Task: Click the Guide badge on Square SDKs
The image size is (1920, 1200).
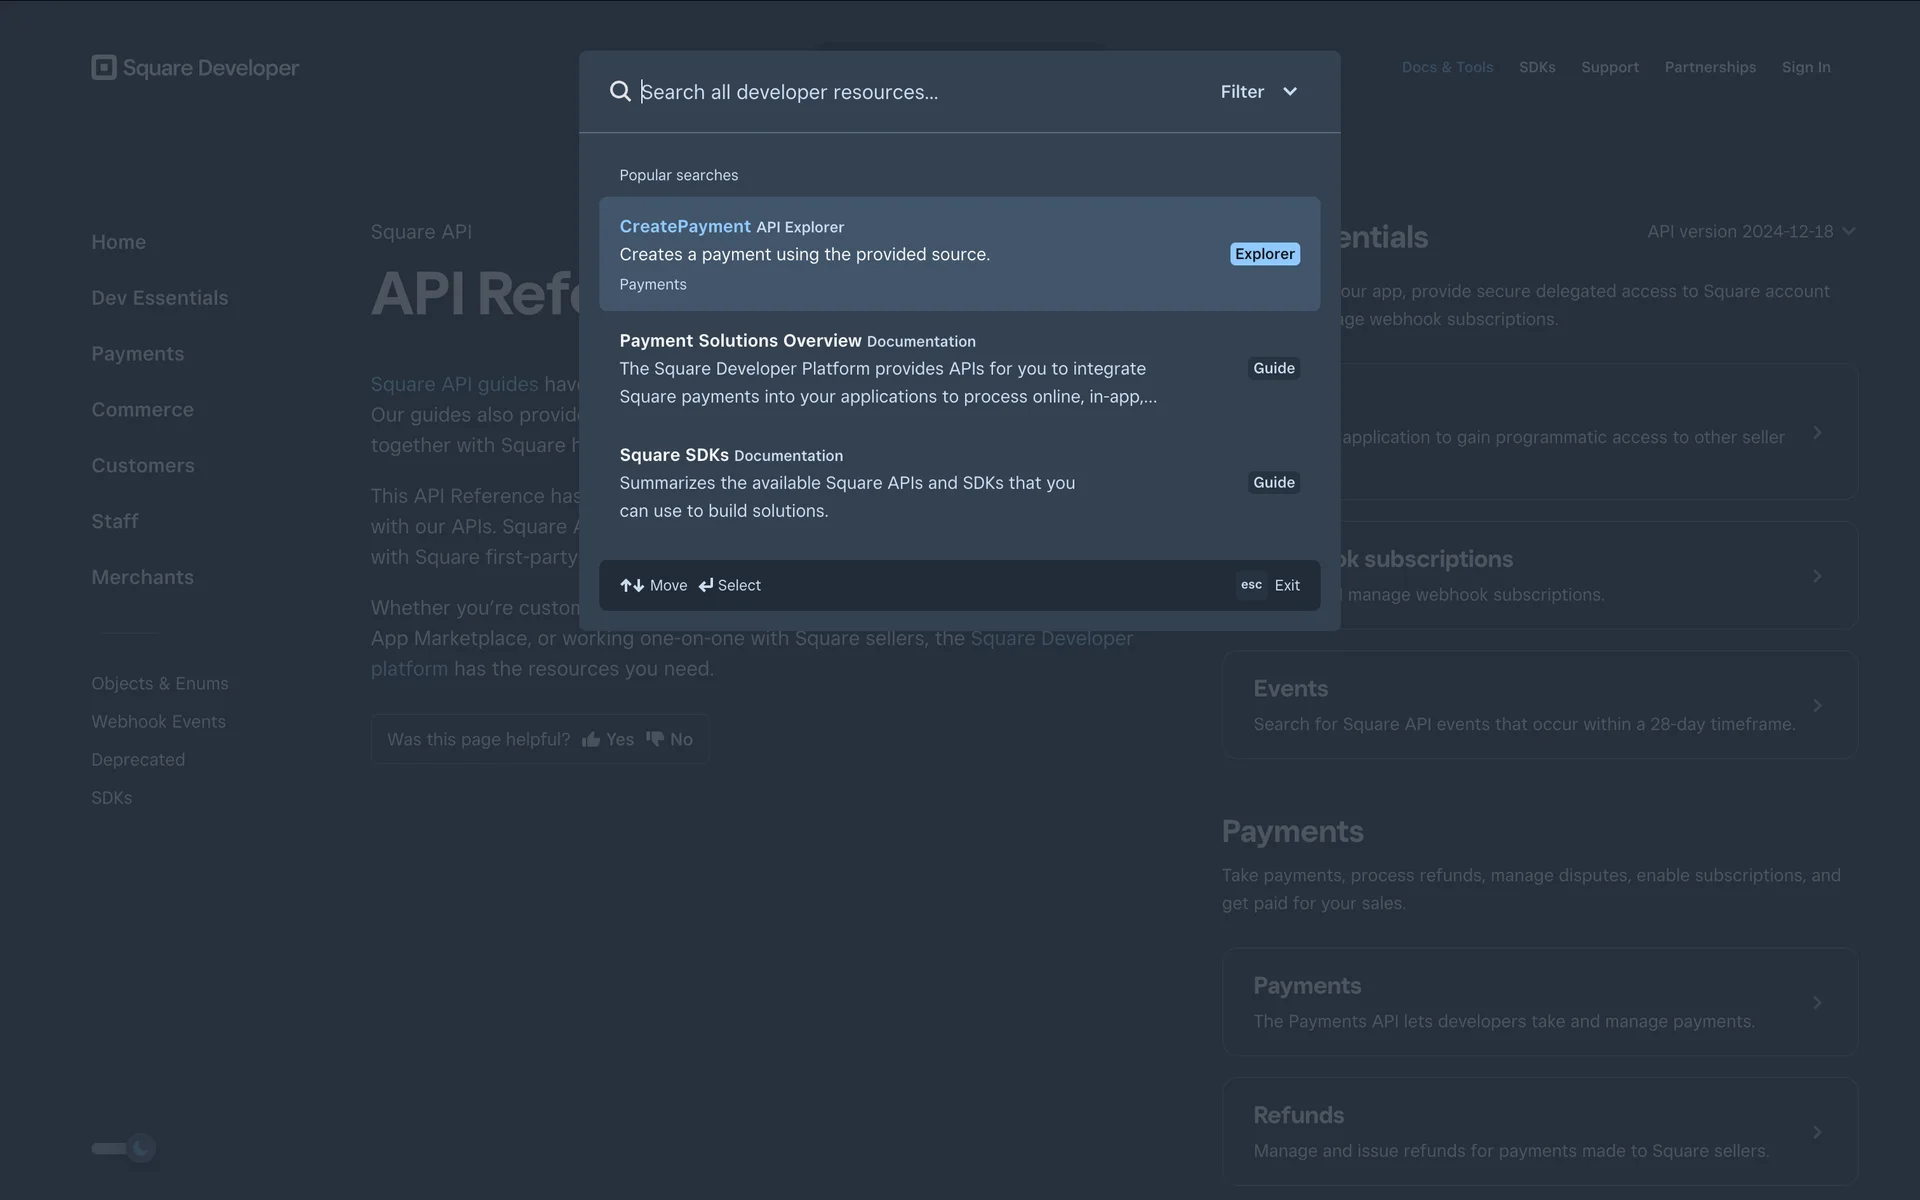Action: point(1273,482)
